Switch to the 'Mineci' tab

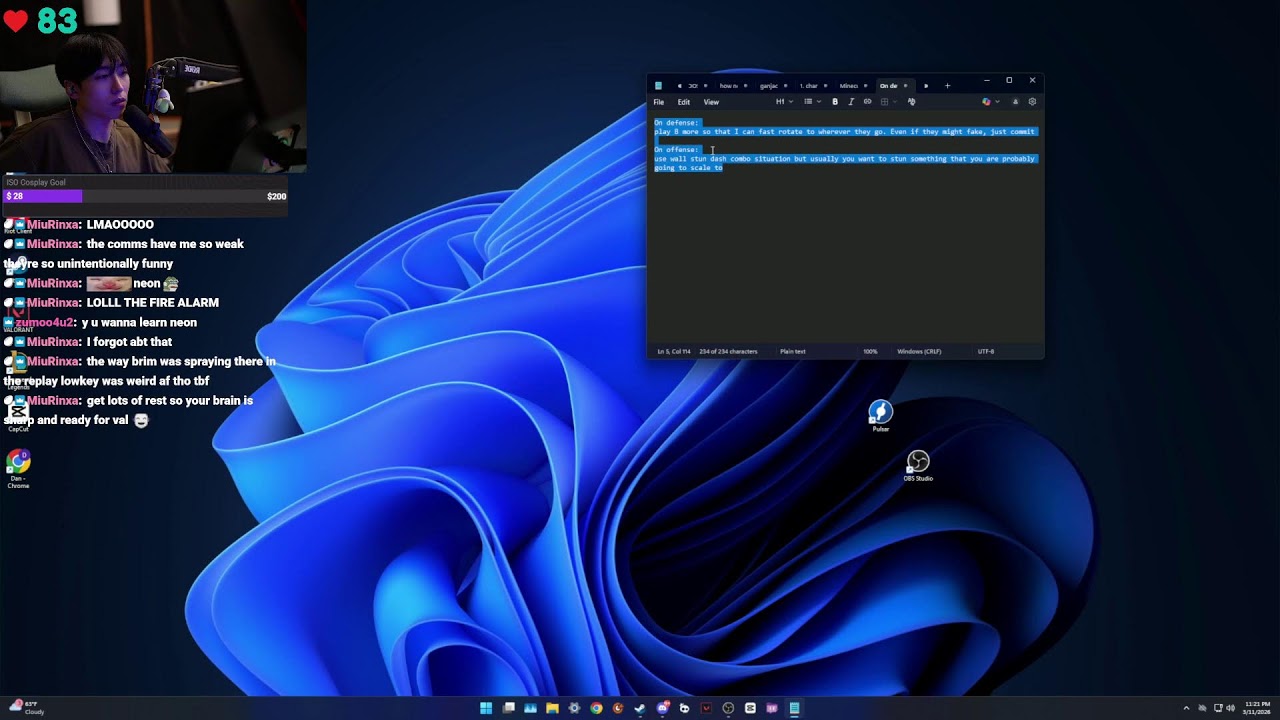coord(849,86)
